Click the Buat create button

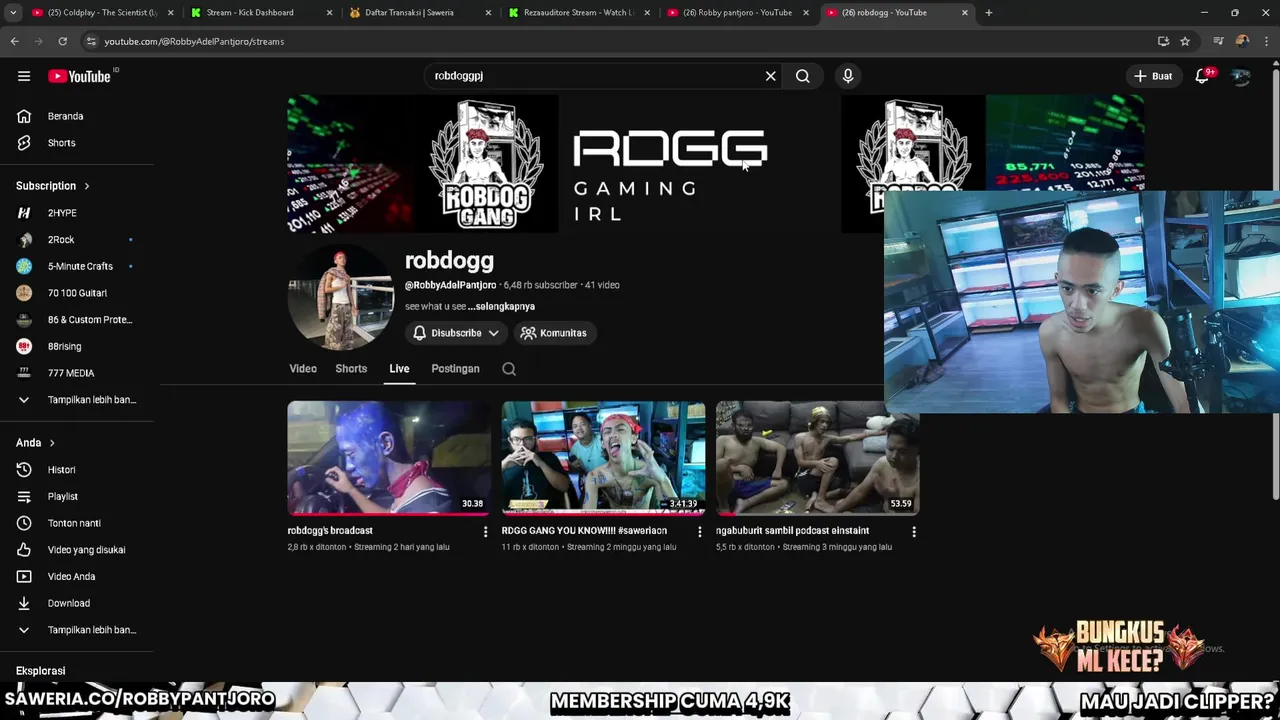(1153, 76)
